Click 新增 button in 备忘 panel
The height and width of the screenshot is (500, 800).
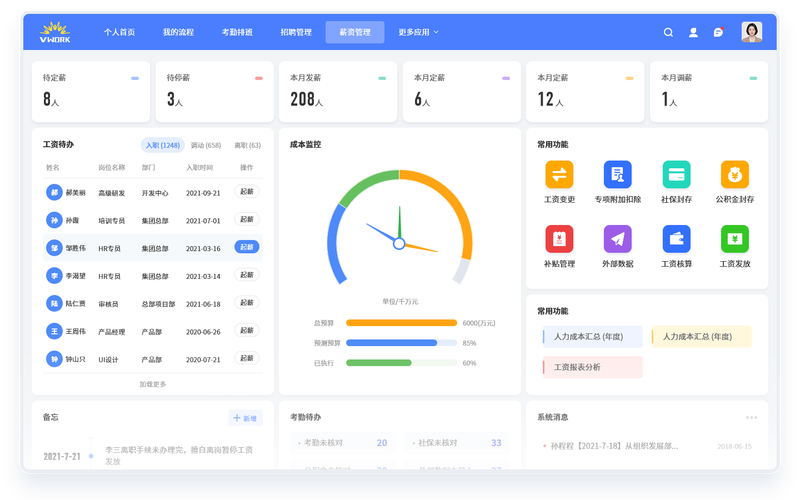click(245, 418)
